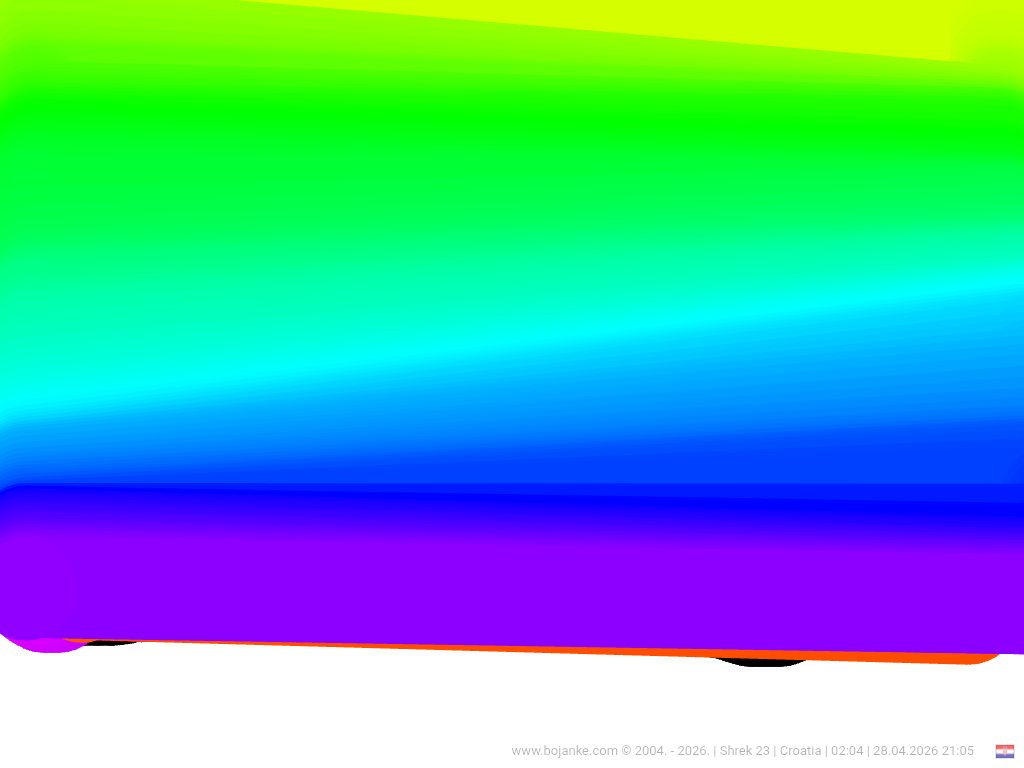
Task: Click the violet purple band
Action: pos(500,590)
